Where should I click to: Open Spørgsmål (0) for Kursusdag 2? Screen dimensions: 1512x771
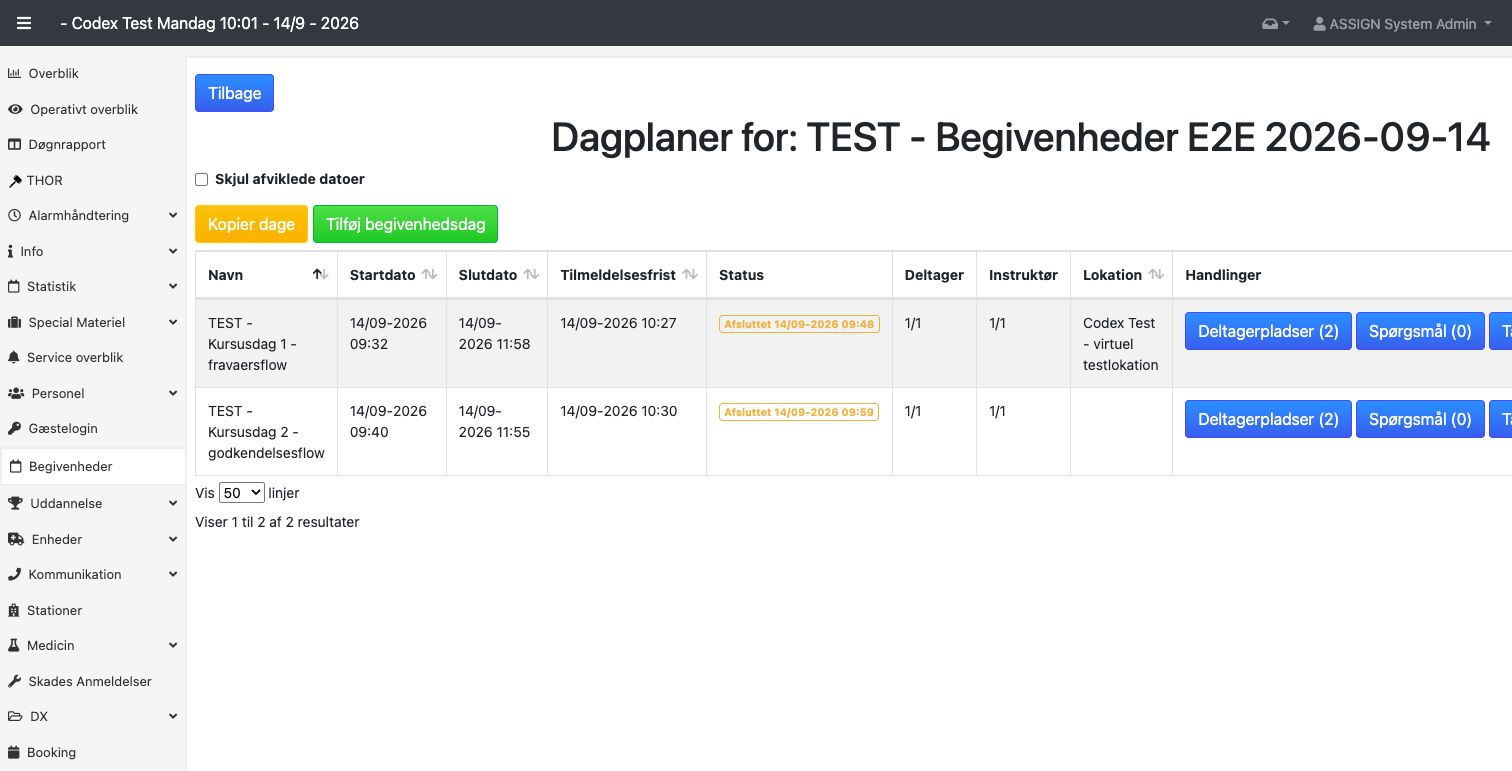click(1420, 419)
